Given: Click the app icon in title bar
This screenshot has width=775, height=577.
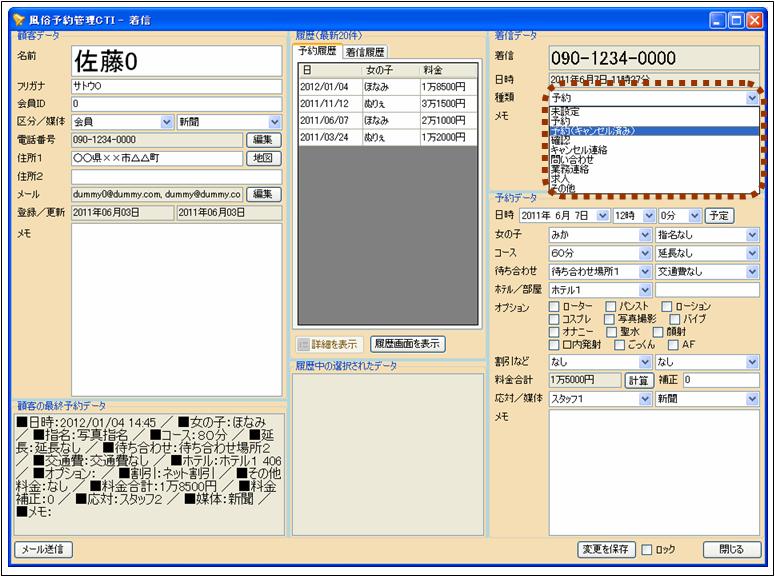Looking at the screenshot, I should click(x=18, y=18).
